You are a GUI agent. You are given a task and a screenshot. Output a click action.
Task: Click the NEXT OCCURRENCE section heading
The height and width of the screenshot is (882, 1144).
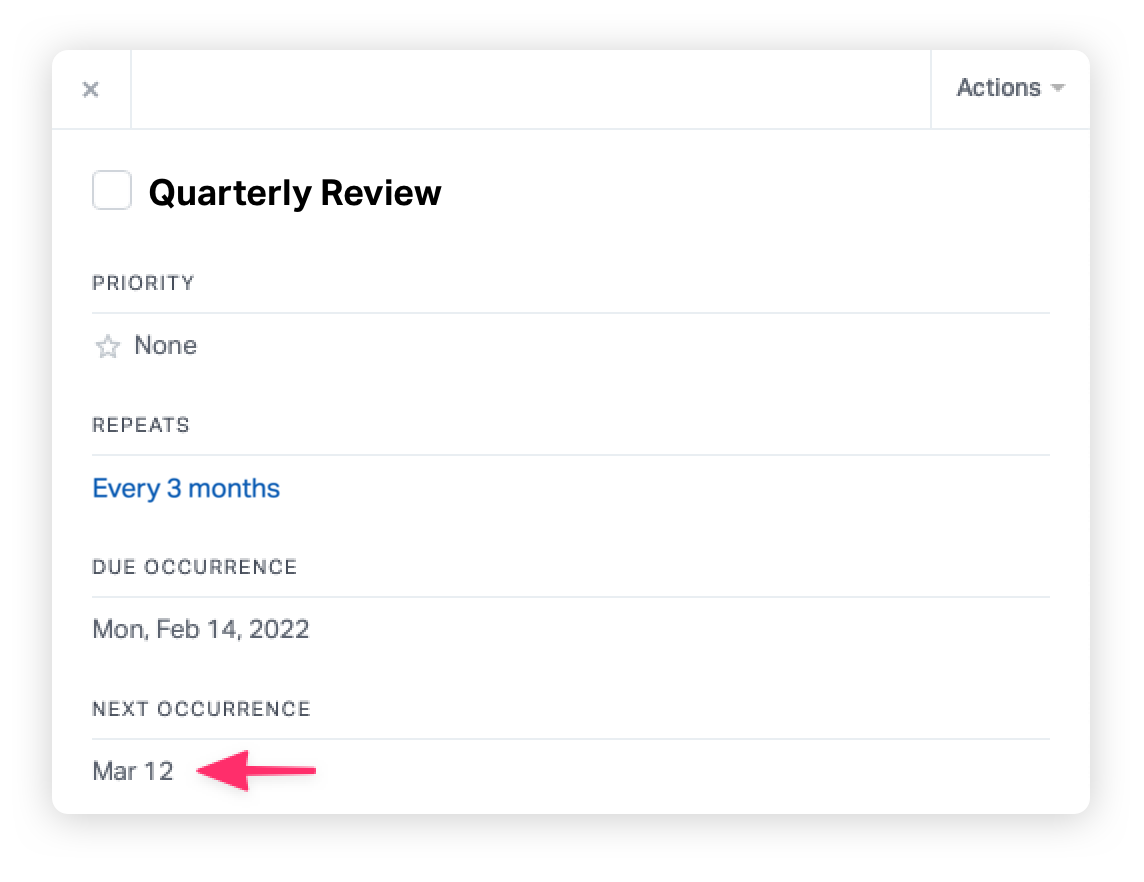[201, 709]
